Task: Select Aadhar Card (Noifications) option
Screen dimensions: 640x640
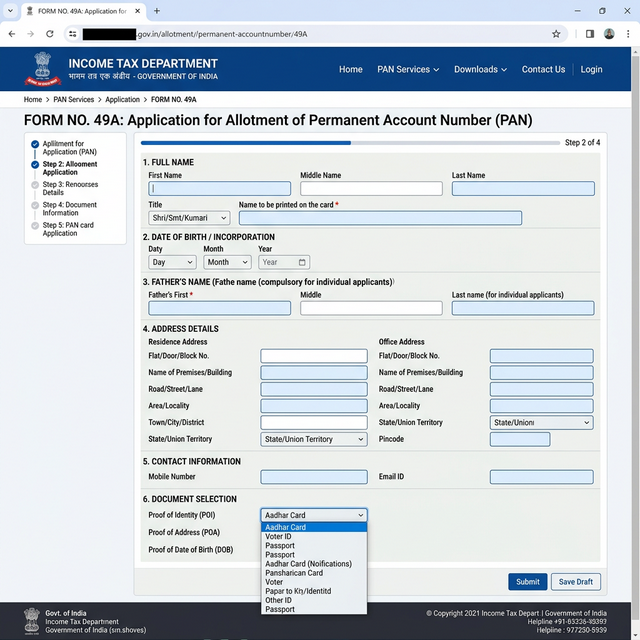Action: (314, 564)
